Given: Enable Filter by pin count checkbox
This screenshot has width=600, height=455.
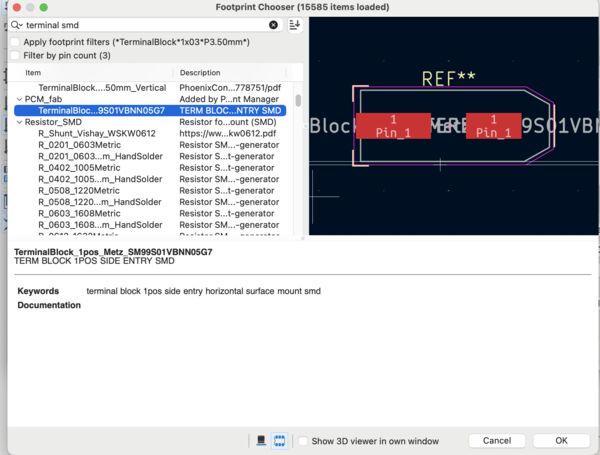Looking at the screenshot, I should pos(15,55).
